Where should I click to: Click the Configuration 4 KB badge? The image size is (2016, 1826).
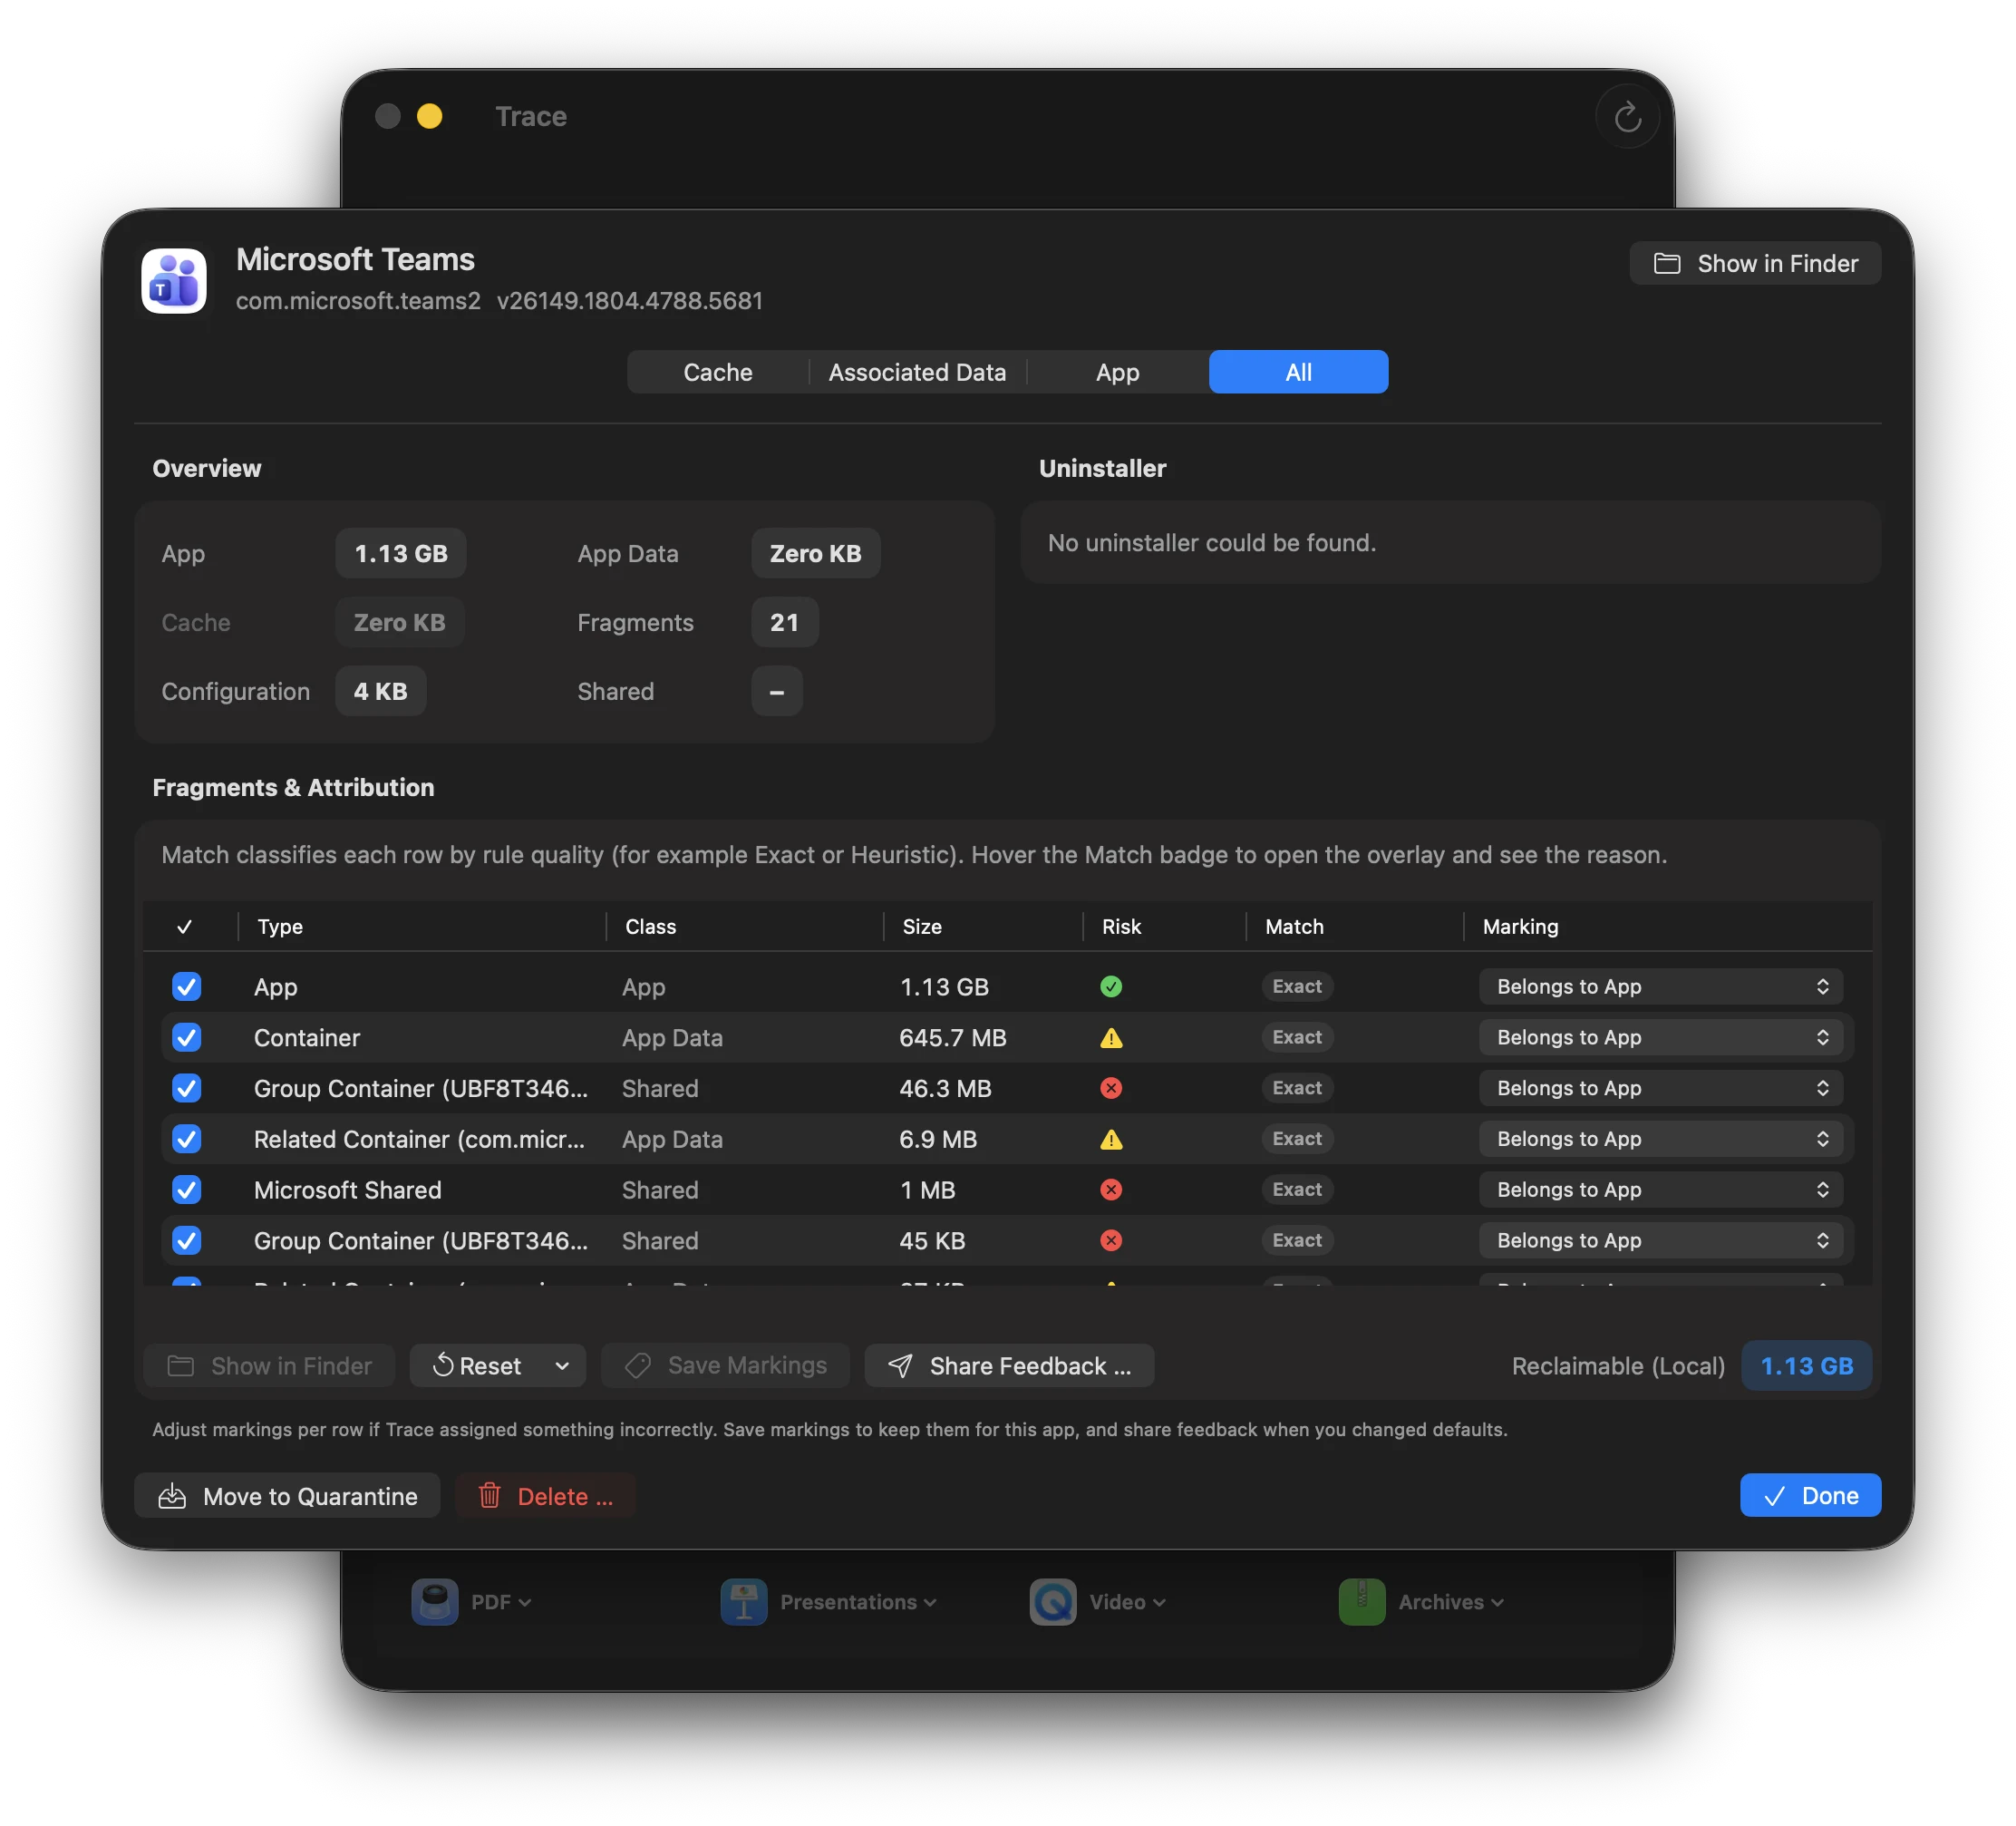[x=381, y=692]
